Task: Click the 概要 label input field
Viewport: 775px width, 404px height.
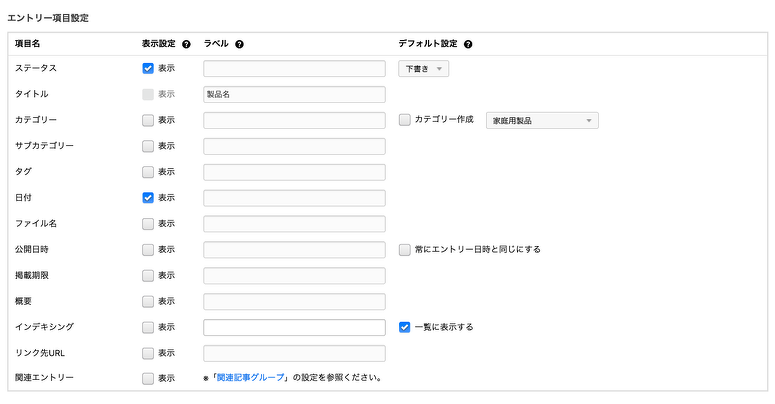Action: click(x=294, y=301)
